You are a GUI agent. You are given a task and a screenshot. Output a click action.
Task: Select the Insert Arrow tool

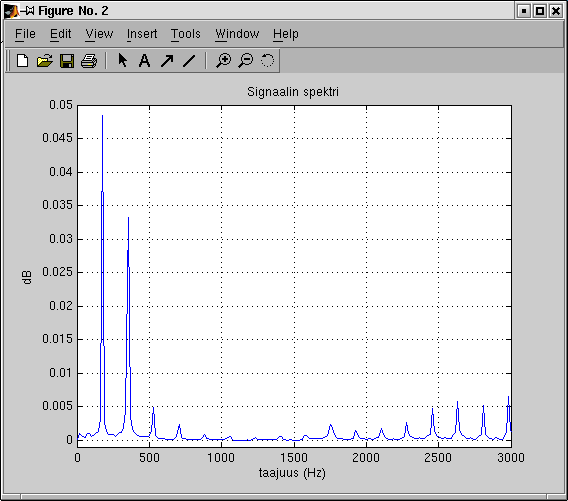click(167, 60)
